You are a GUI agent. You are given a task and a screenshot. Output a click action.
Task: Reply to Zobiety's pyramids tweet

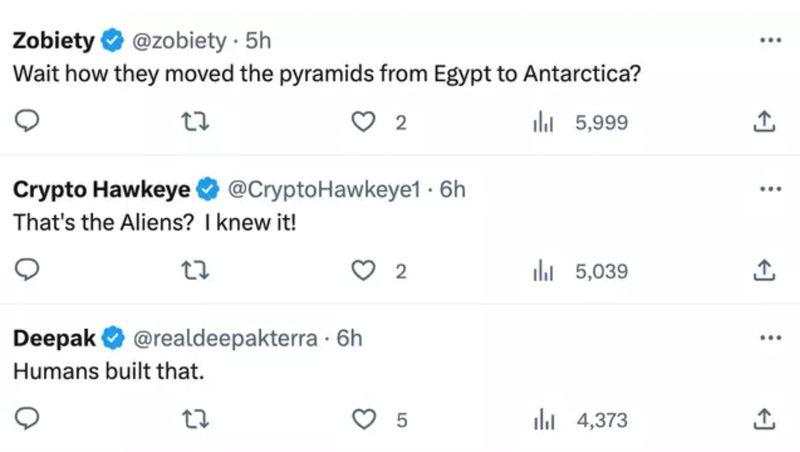point(27,122)
